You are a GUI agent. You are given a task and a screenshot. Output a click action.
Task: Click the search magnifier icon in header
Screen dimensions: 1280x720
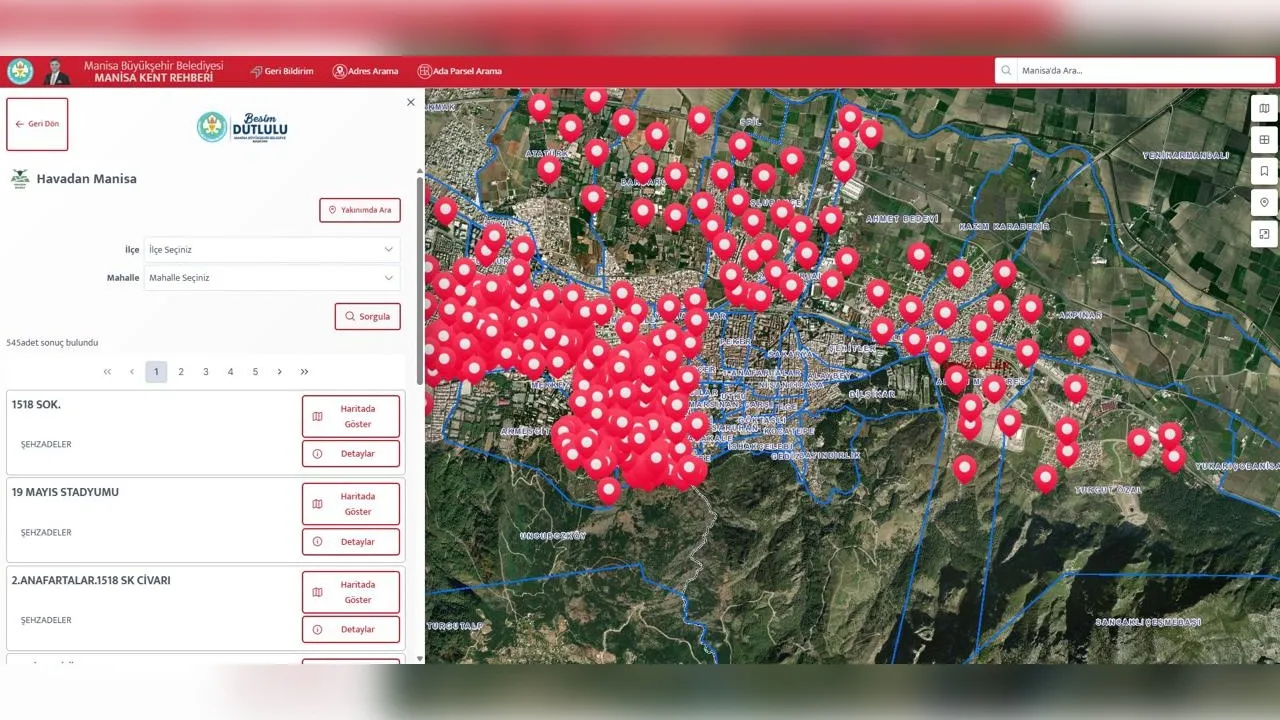1006,71
